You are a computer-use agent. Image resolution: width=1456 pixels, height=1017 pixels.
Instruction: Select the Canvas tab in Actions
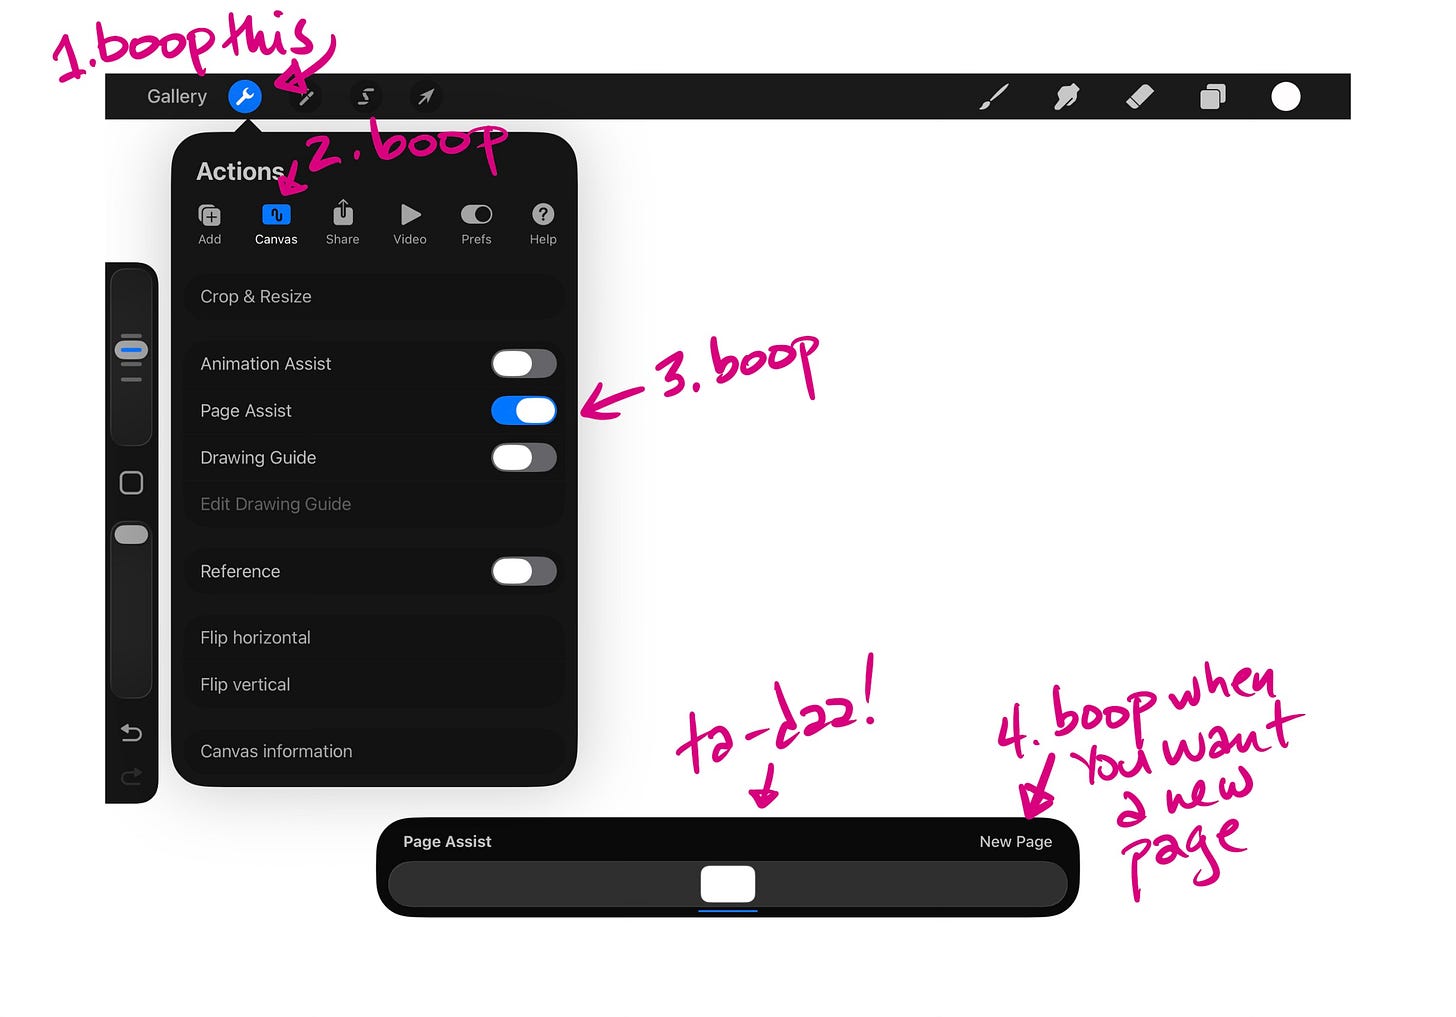tap(276, 224)
